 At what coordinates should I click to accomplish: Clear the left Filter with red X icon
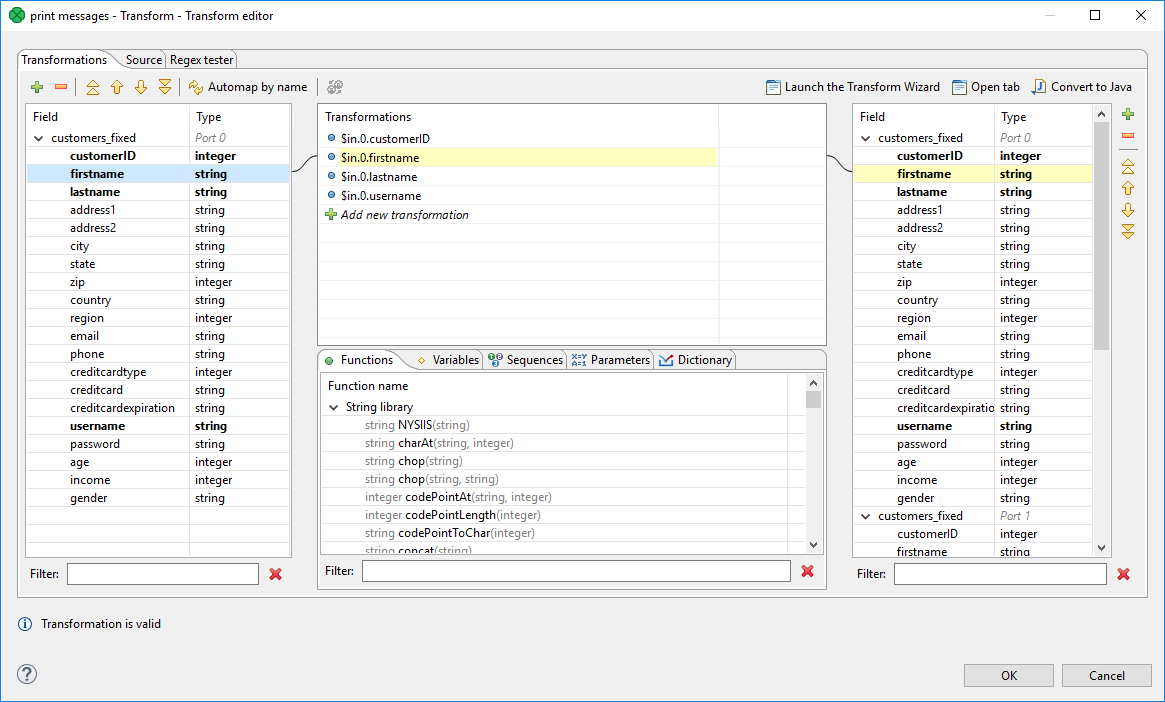point(276,574)
